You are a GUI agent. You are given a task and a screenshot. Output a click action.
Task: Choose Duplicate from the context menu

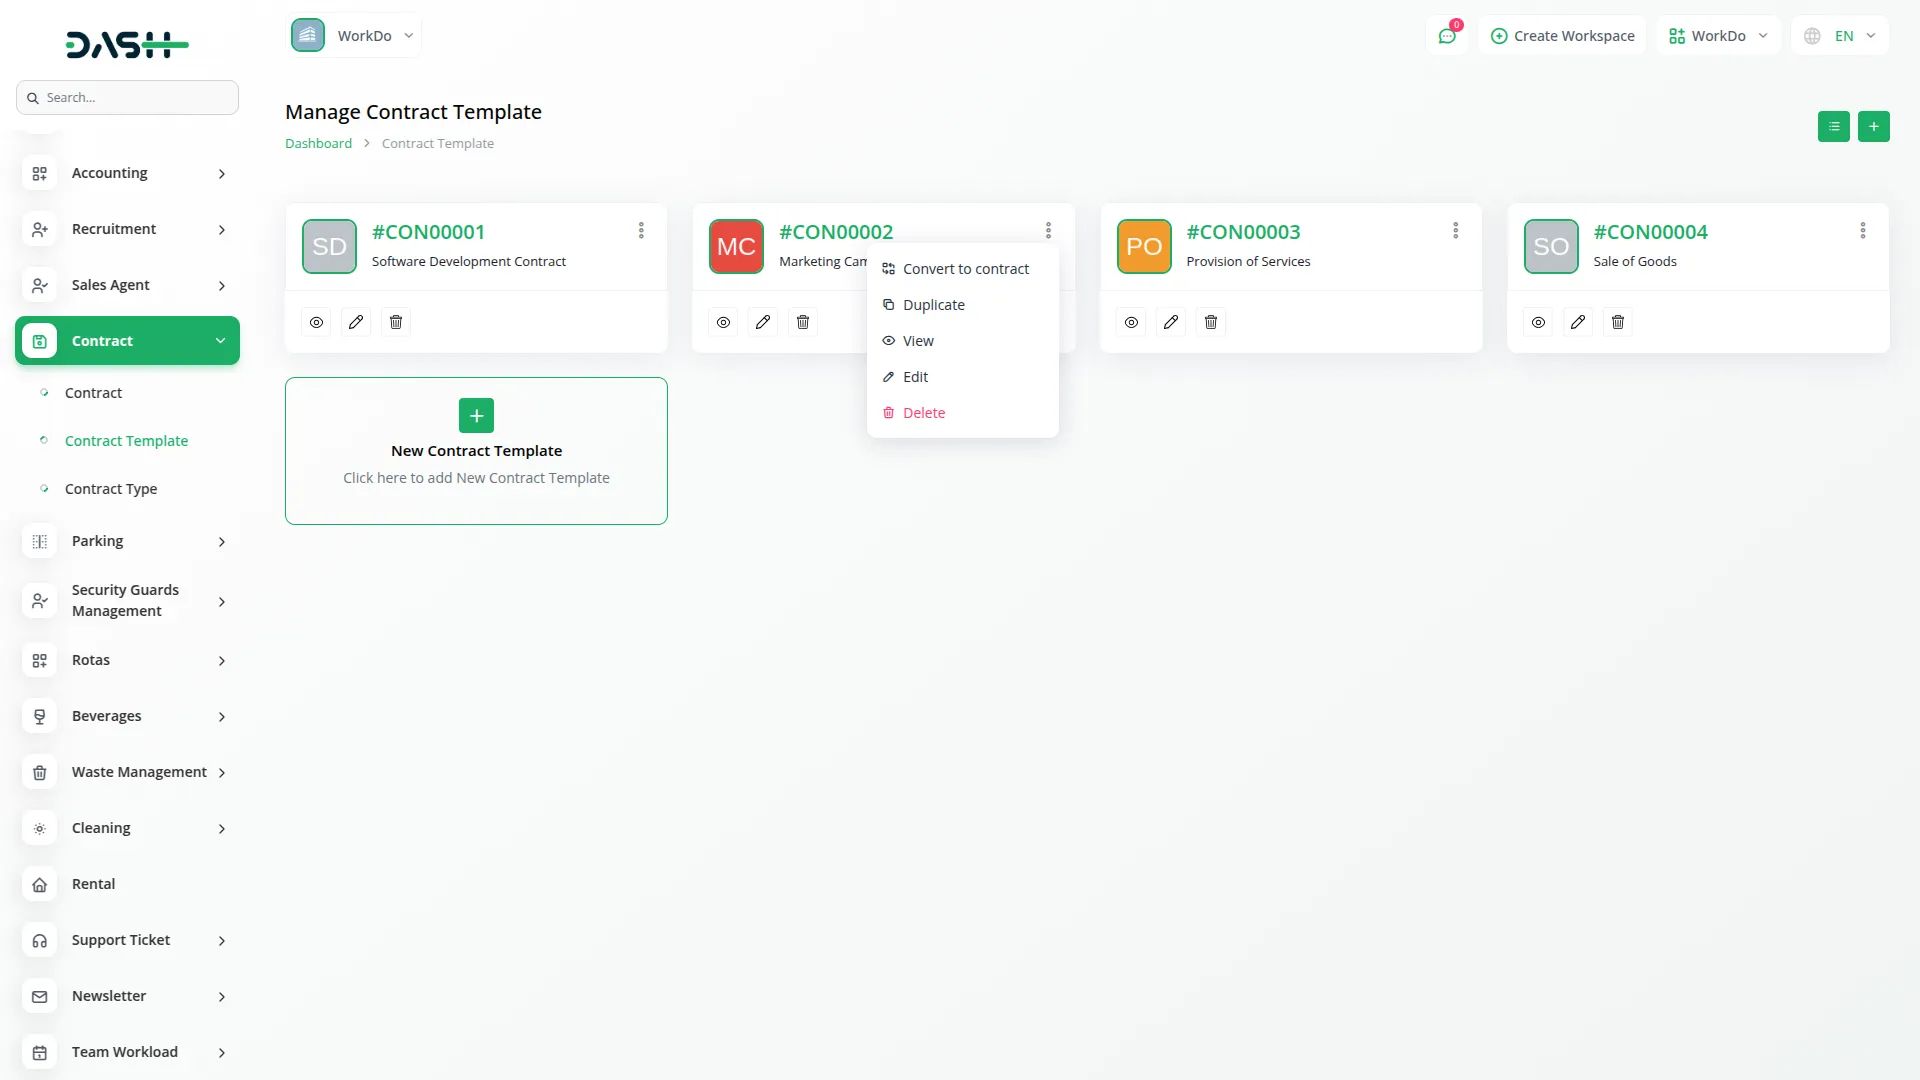933,305
